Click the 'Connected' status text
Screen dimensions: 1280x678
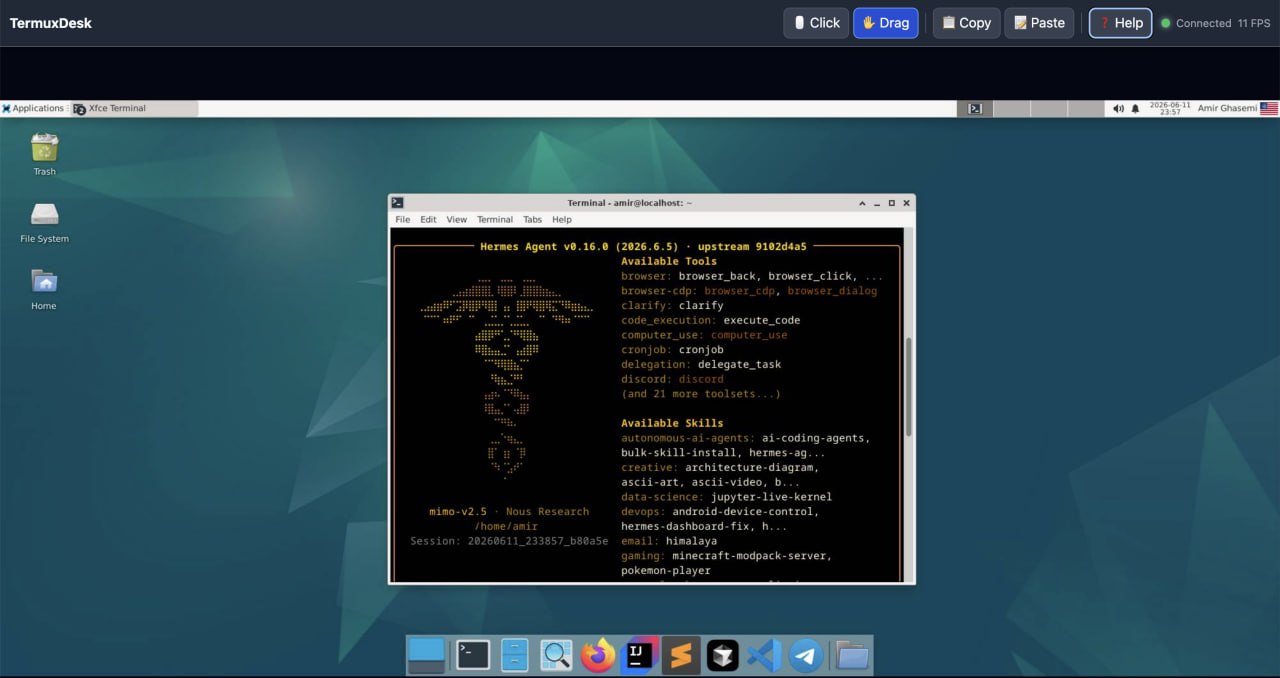[x=1203, y=23]
